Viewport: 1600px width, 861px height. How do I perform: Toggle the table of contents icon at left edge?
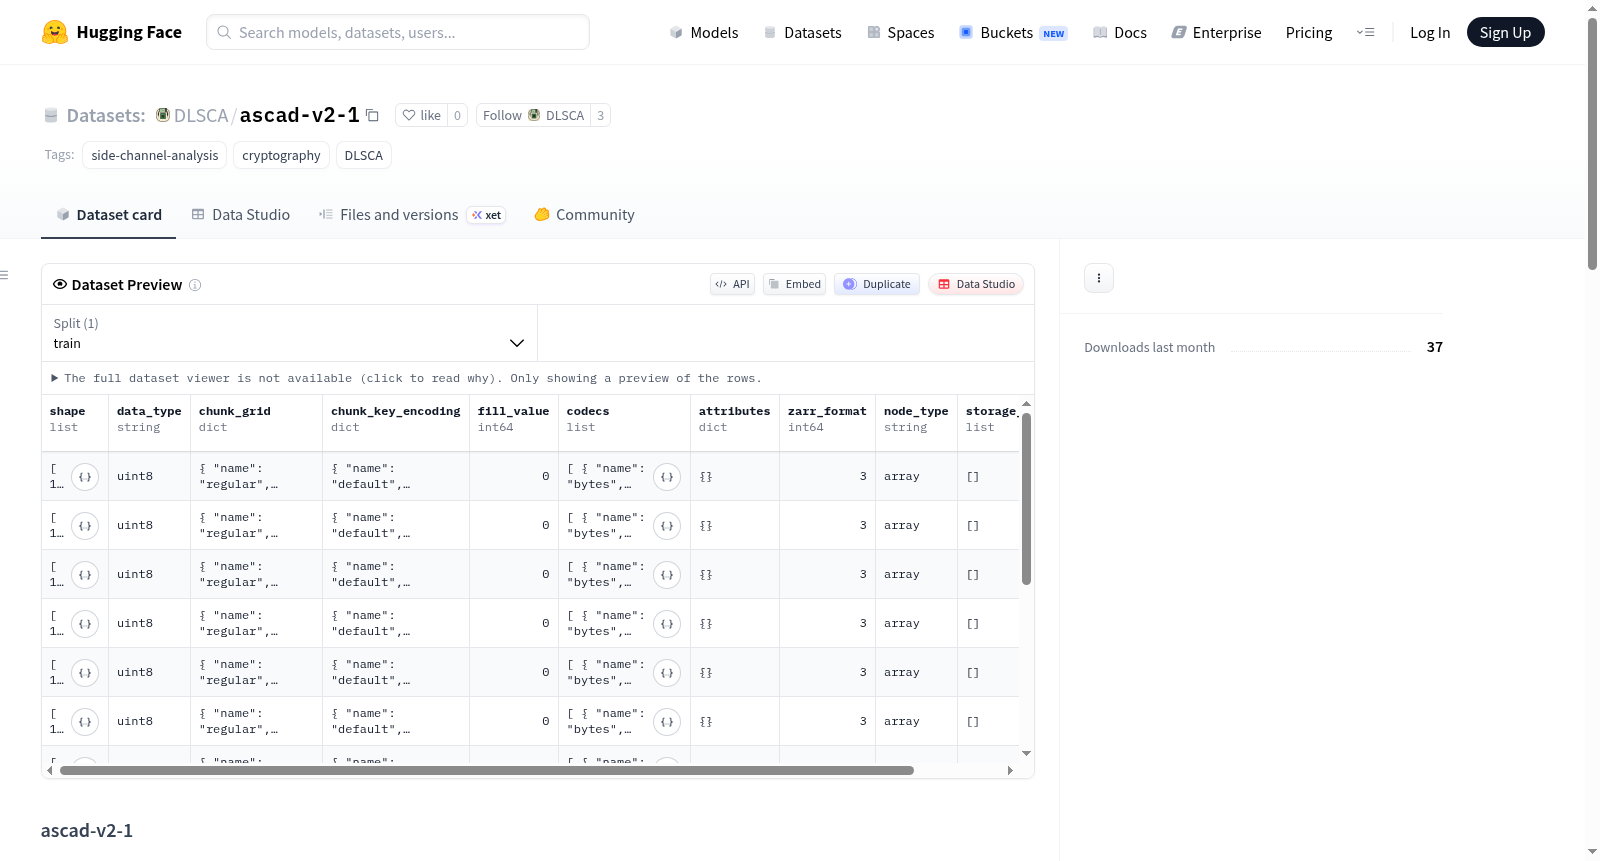pos(4,275)
